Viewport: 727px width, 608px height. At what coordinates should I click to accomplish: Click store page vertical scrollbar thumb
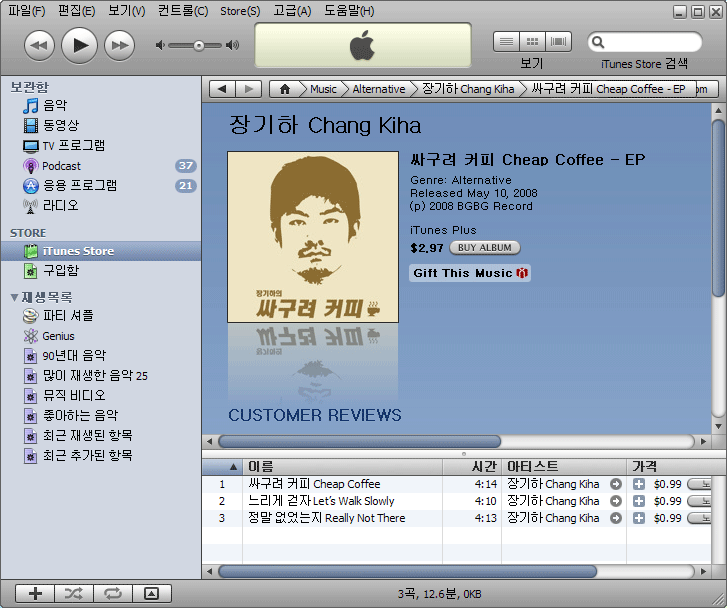point(718,208)
